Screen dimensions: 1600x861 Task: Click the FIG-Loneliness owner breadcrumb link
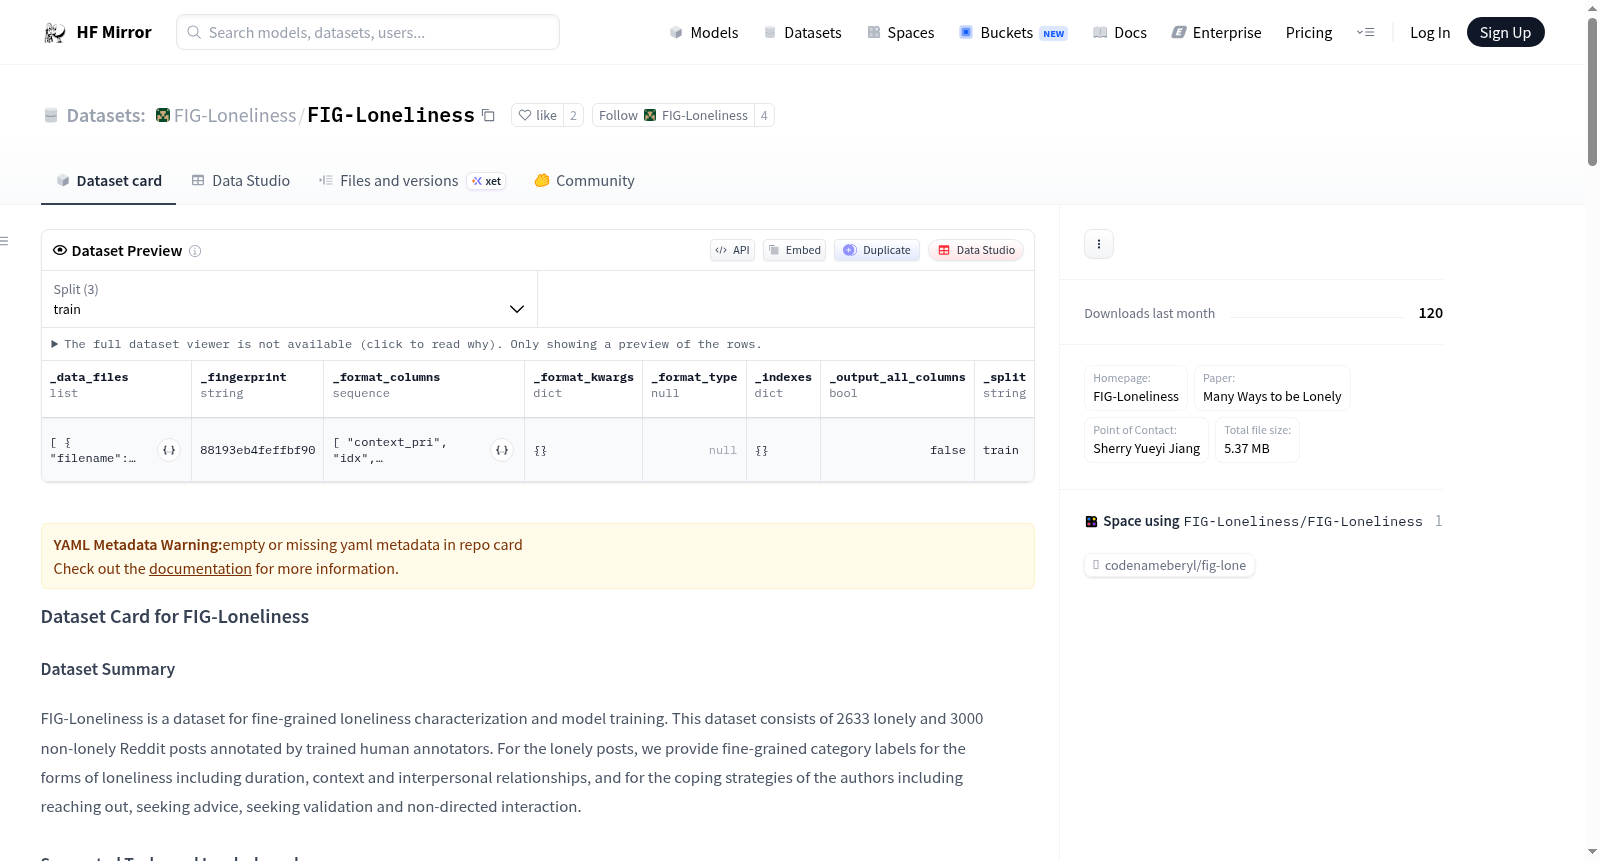[x=235, y=115]
